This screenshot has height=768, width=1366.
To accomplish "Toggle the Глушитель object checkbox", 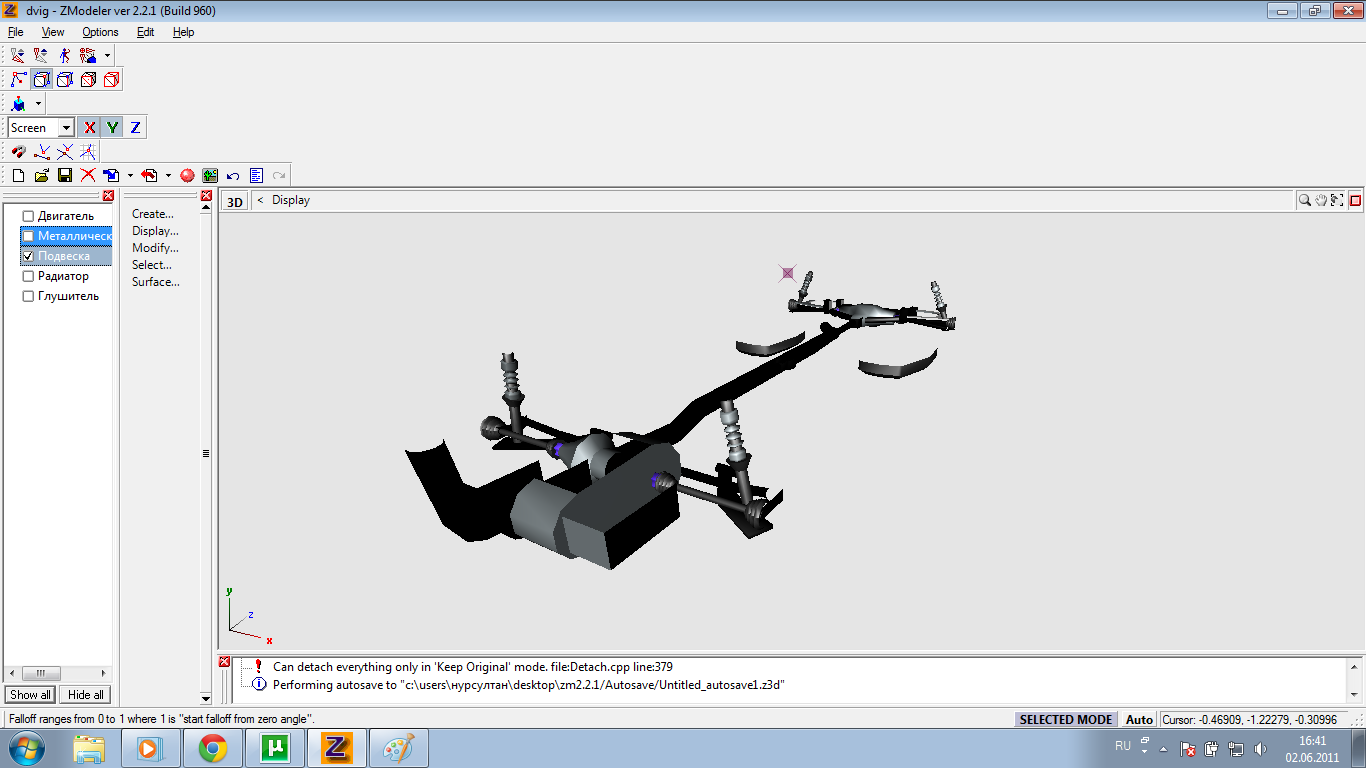I will tap(28, 296).
